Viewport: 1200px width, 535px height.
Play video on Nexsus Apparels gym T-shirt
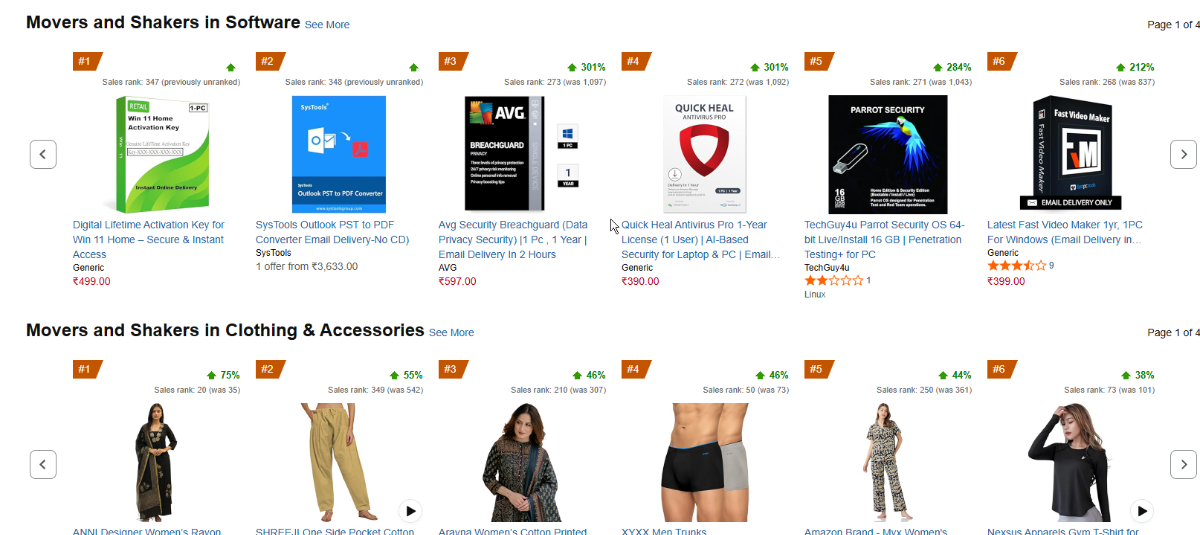point(1142,510)
